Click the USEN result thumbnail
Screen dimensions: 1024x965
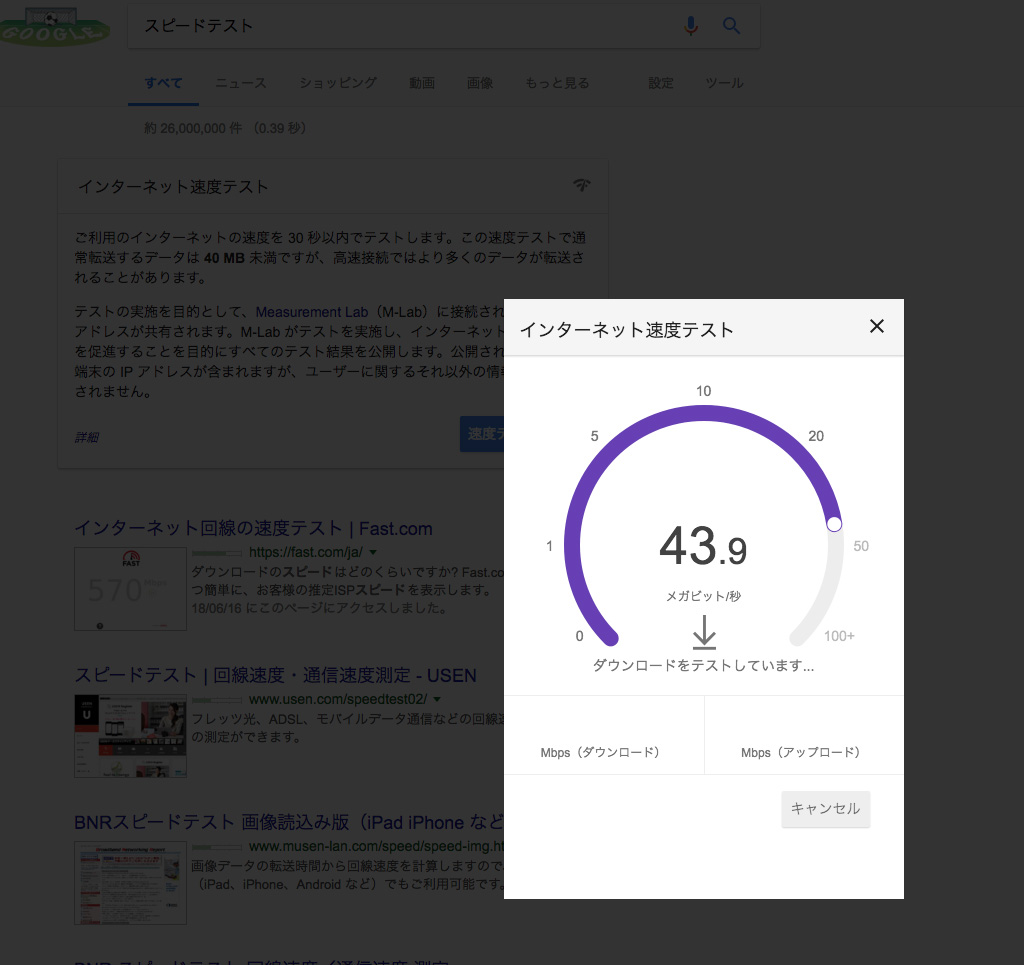[131, 736]
